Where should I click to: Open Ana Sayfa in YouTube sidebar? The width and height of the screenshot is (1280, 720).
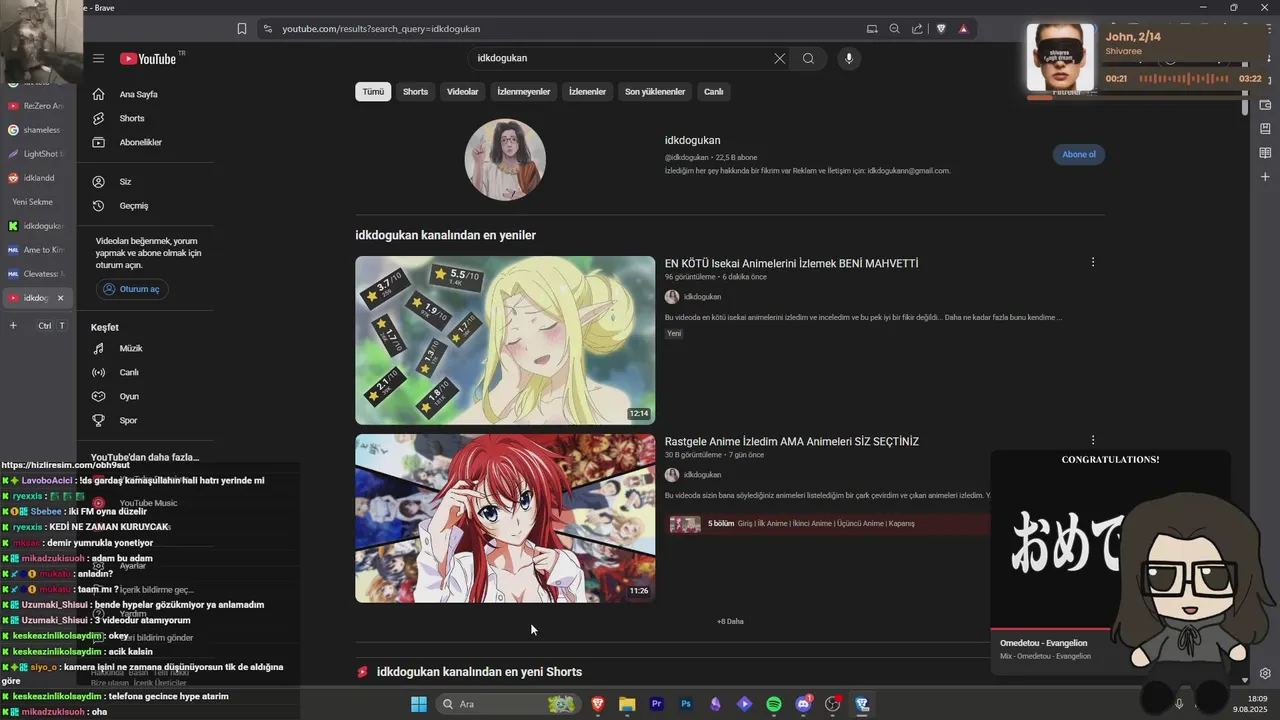pyautogui.click(x=138, y=94)
